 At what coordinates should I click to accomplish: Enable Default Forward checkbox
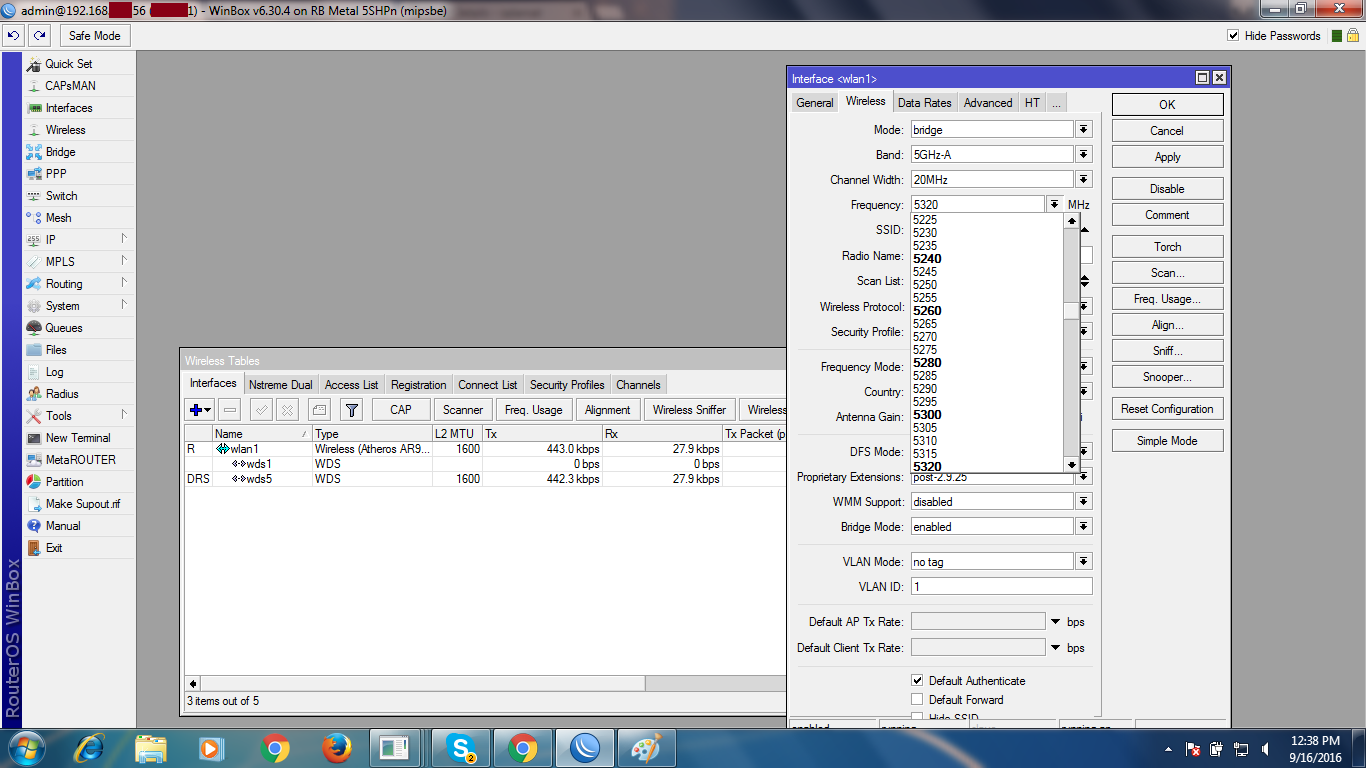[917, 699]
